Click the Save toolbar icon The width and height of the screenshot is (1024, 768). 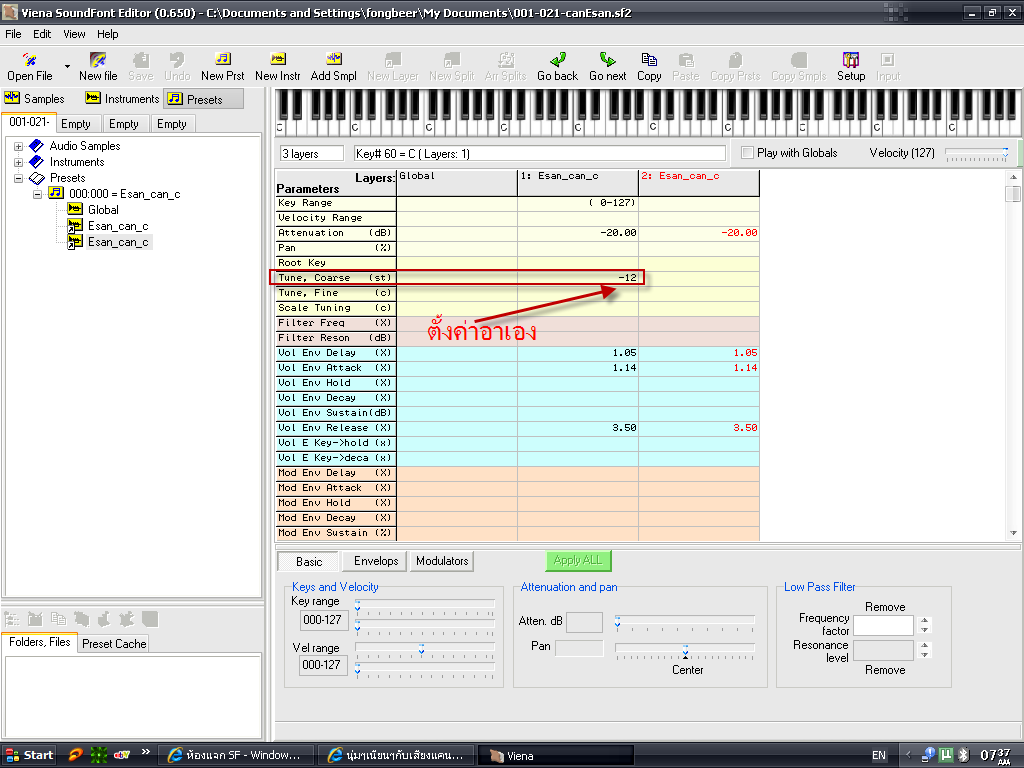coord(140,67)
